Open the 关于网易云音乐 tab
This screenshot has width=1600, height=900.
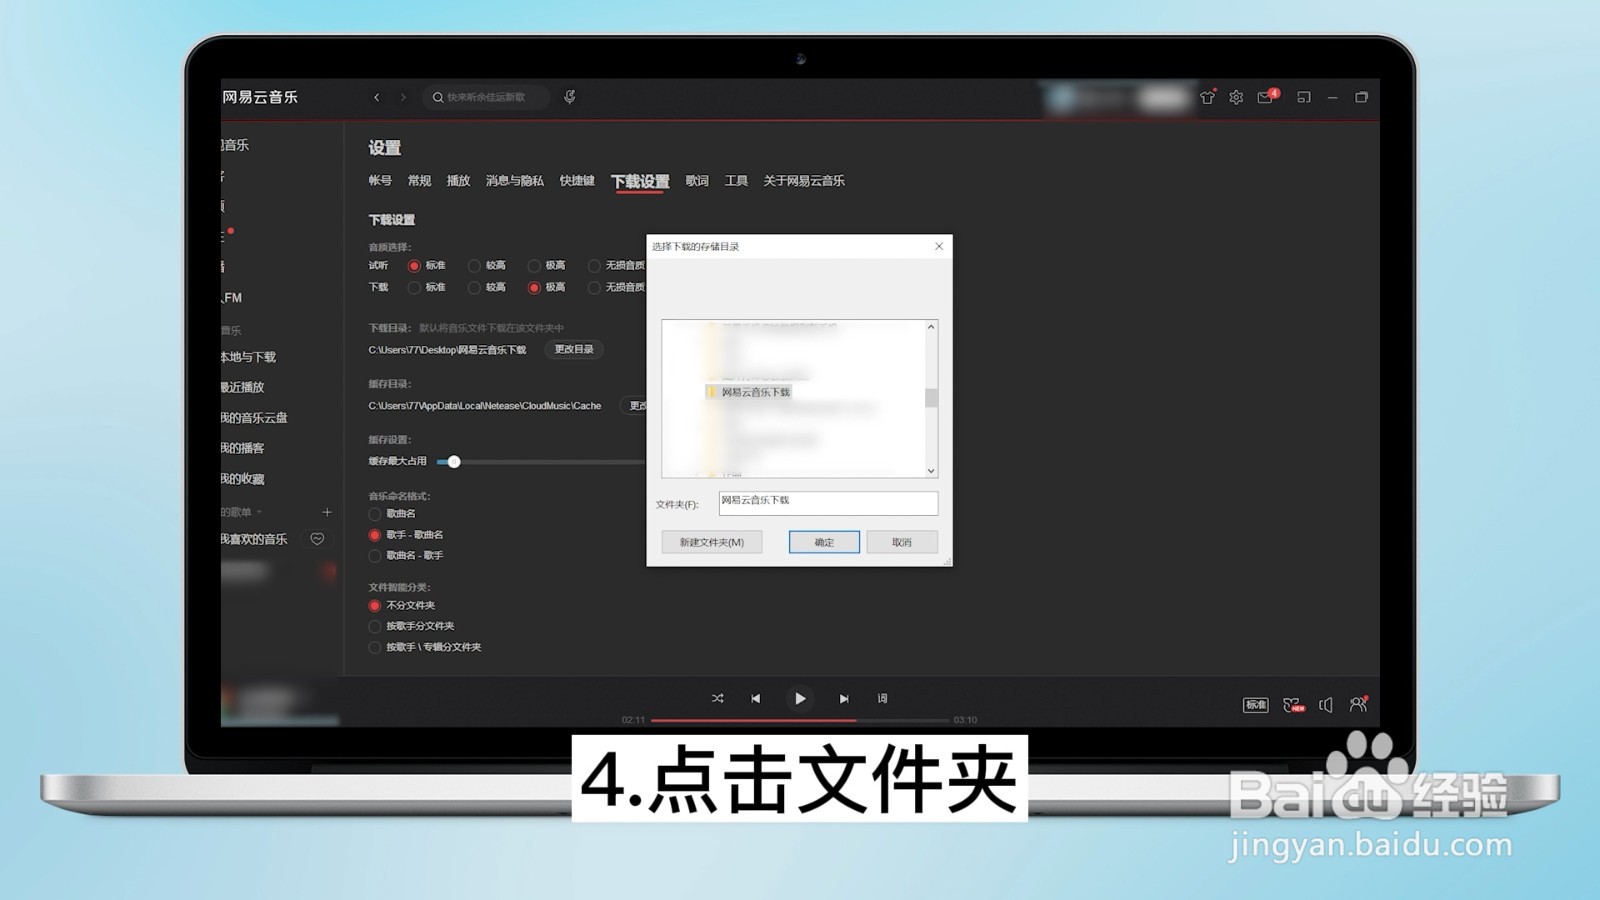(x=804, y=181)
